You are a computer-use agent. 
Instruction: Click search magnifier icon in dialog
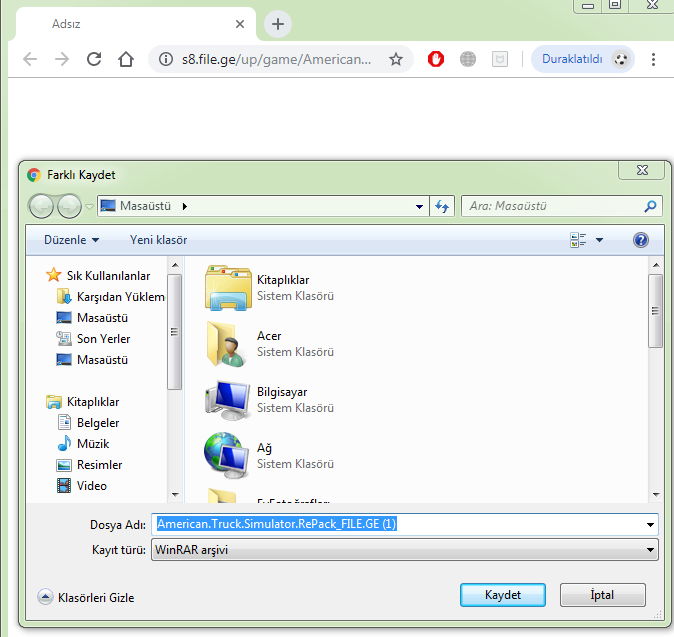pyautogui.click(x=651, y=206)
